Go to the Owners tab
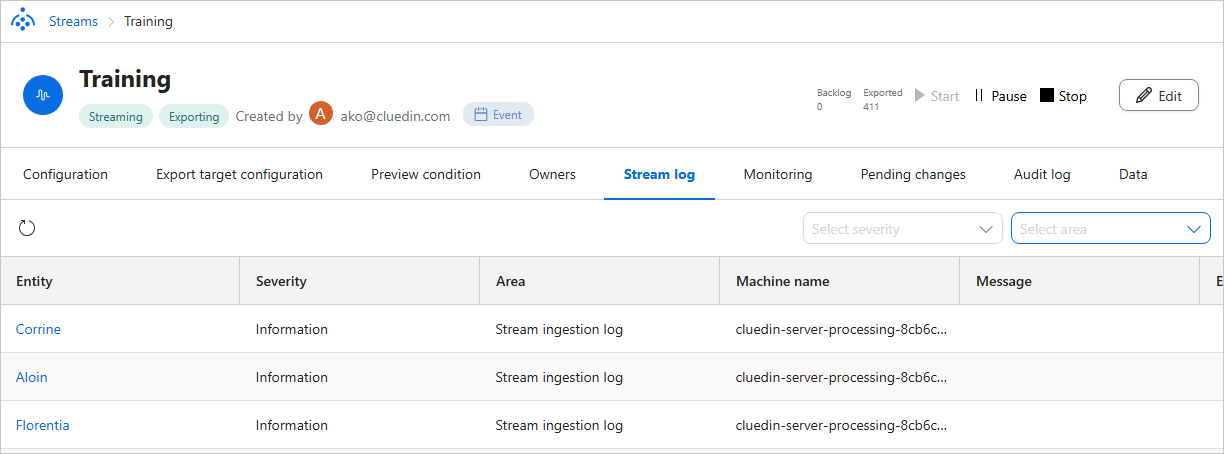 (x=552, y=174)
